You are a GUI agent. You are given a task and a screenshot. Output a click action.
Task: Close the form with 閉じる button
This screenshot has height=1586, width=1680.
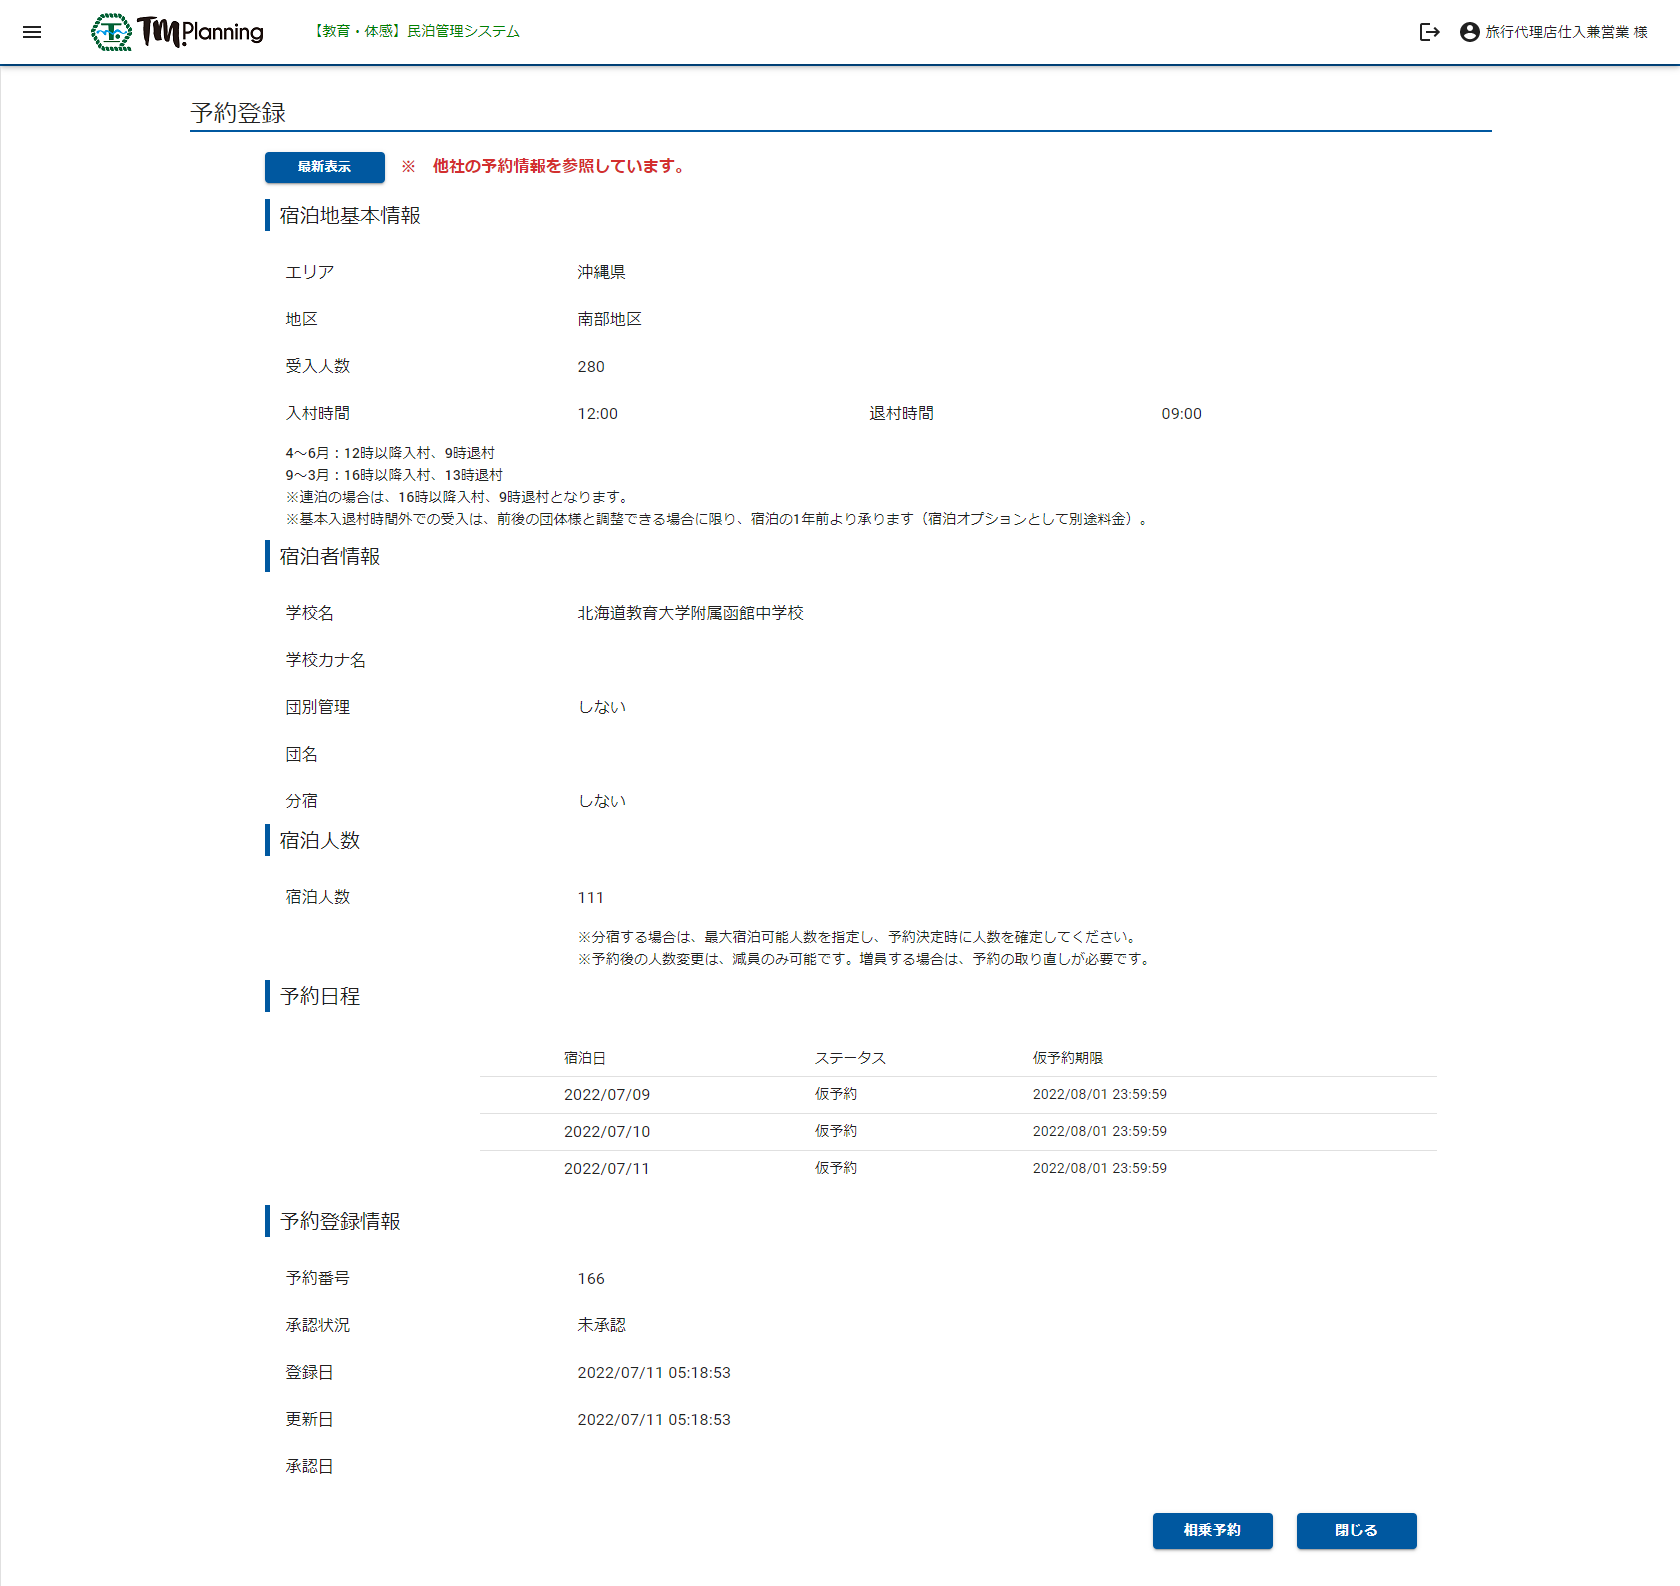(1356, 1530)
